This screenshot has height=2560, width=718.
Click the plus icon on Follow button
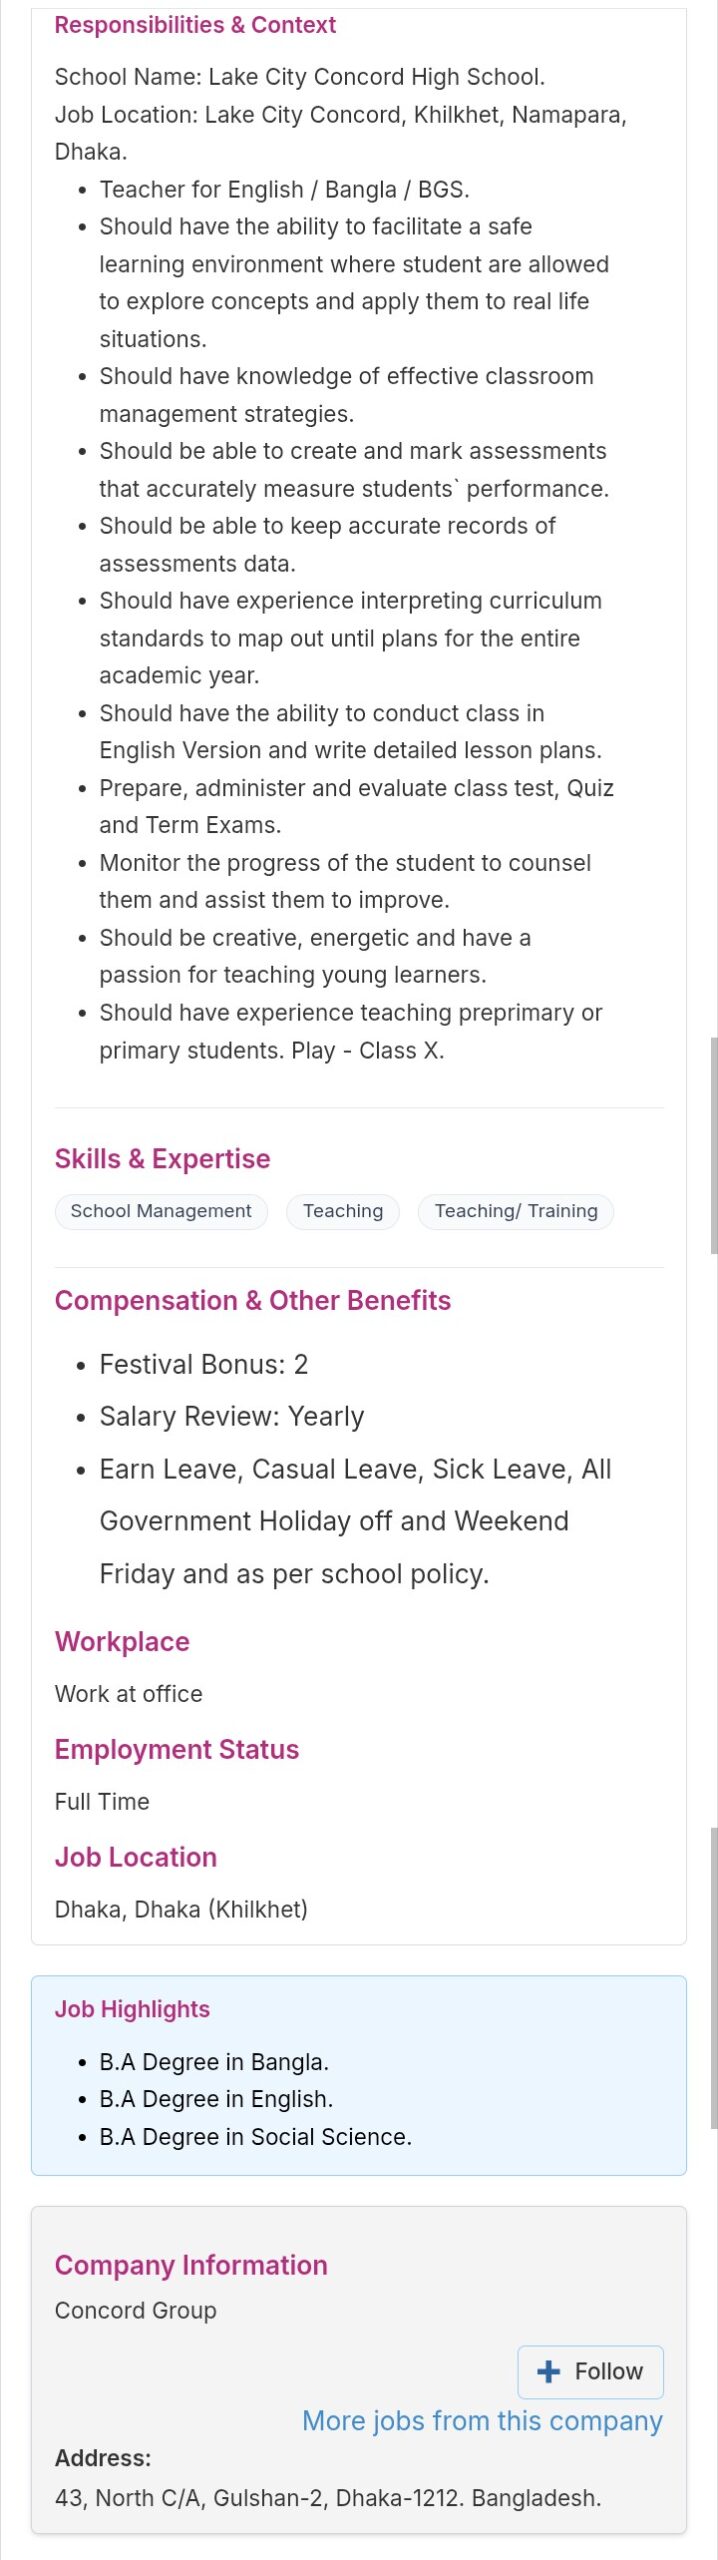(548, 2371)
